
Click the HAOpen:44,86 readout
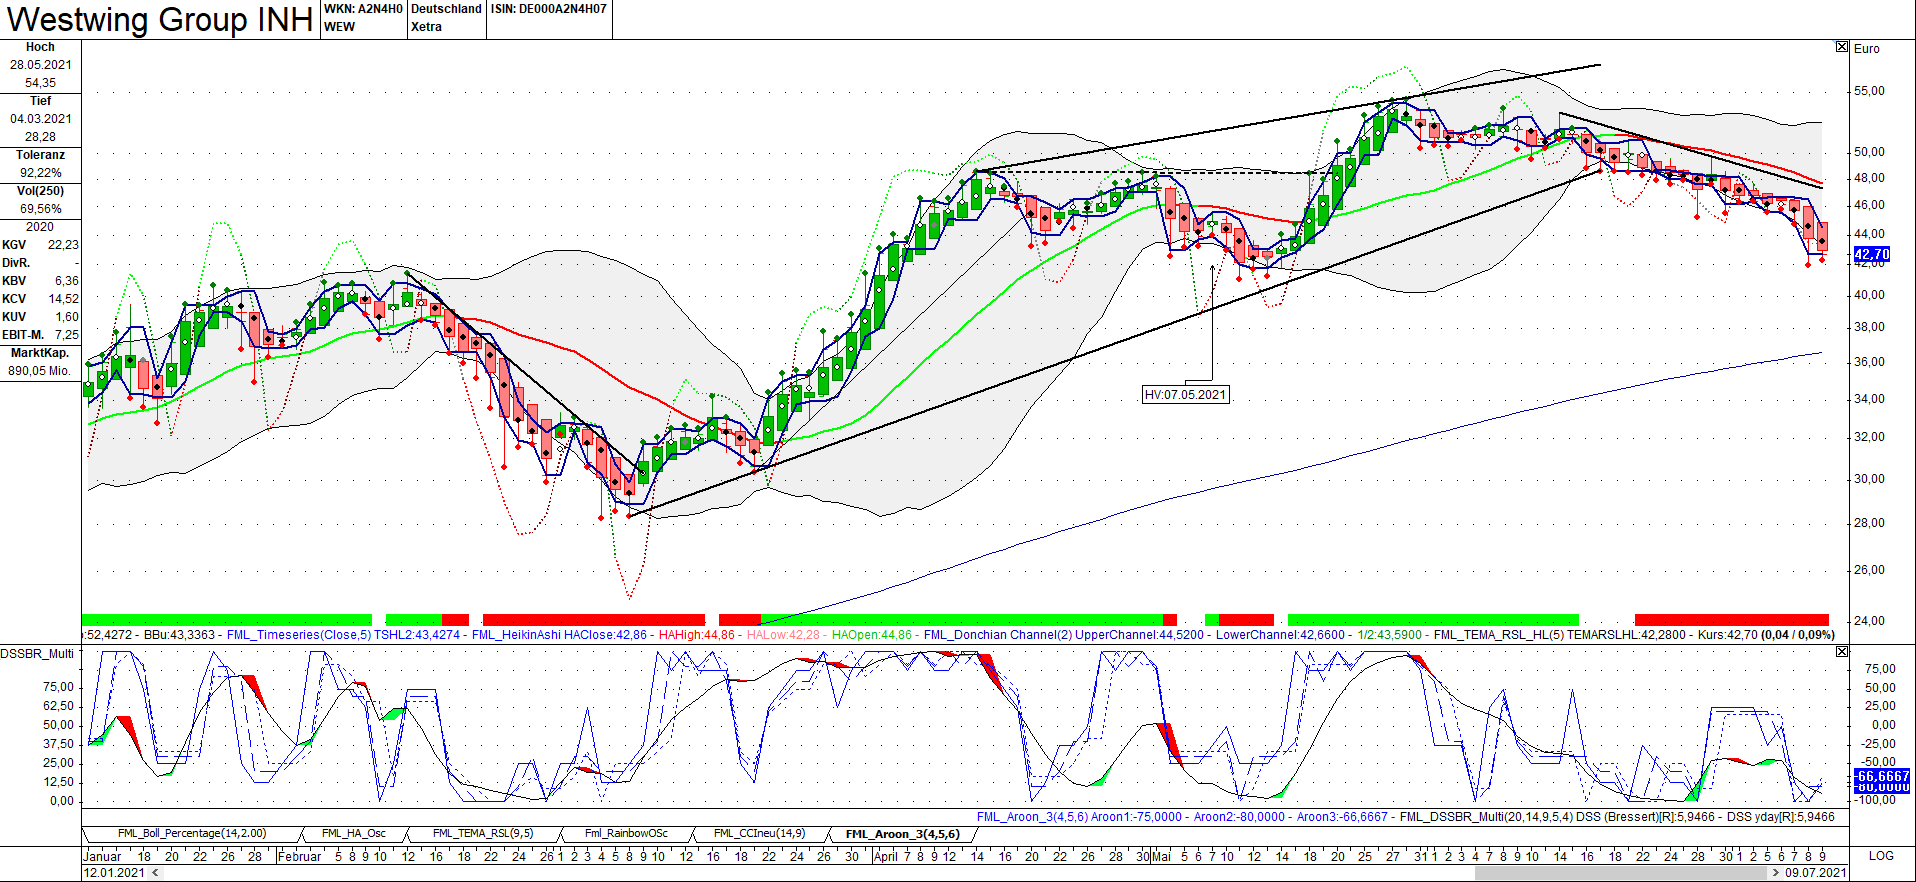[x=872, y=635]
